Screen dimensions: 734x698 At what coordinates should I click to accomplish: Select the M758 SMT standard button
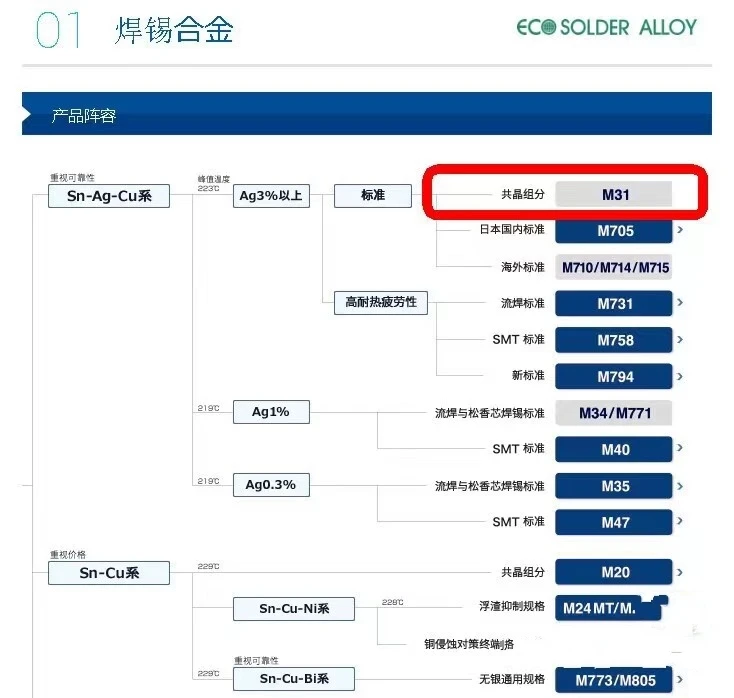[x=614, y=340]
